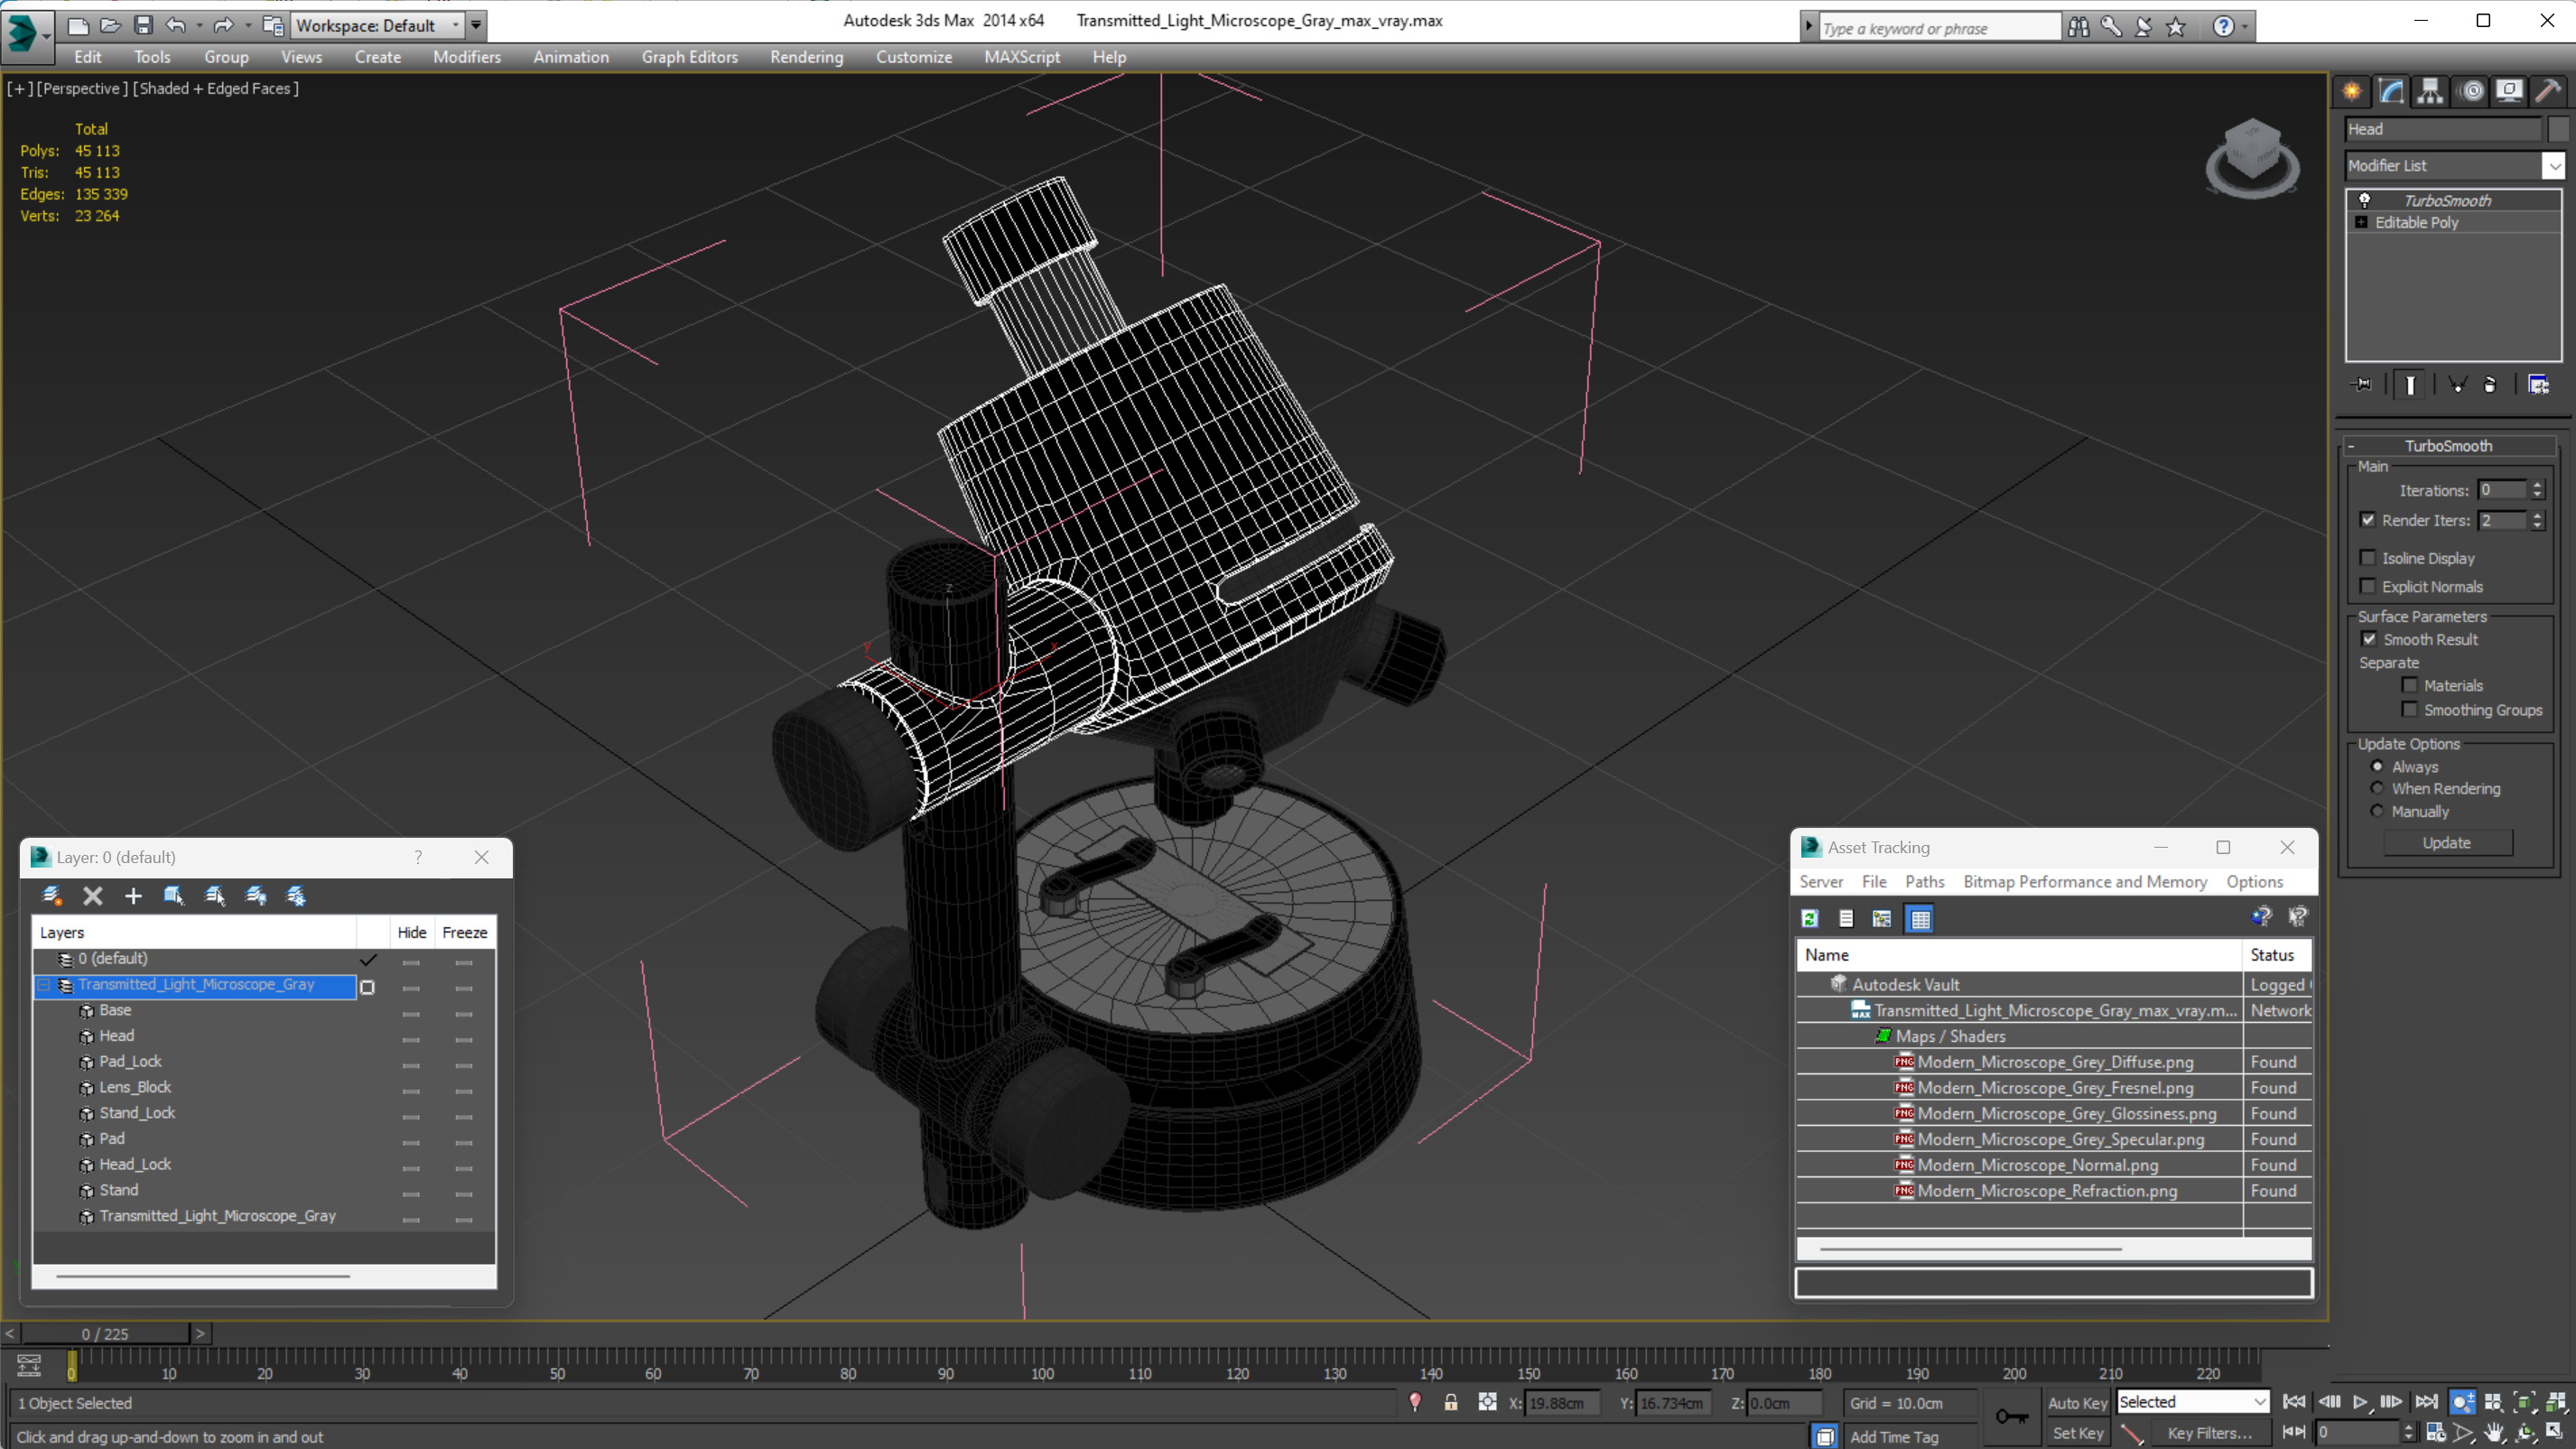Image resolution: width=2576 pixels, height=1449 pixels.
Task: Click the Auto Key button
Action: (2077, 1403)
